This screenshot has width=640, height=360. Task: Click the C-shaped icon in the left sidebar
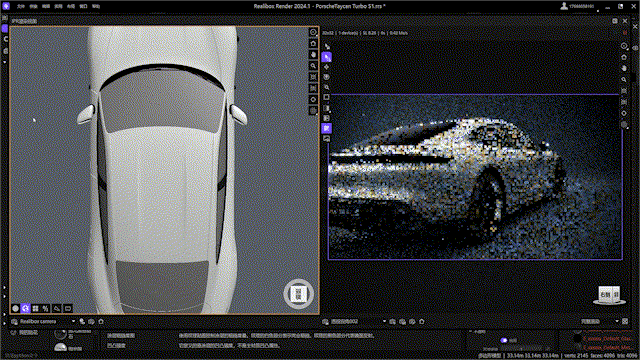(x=5, y=39)
